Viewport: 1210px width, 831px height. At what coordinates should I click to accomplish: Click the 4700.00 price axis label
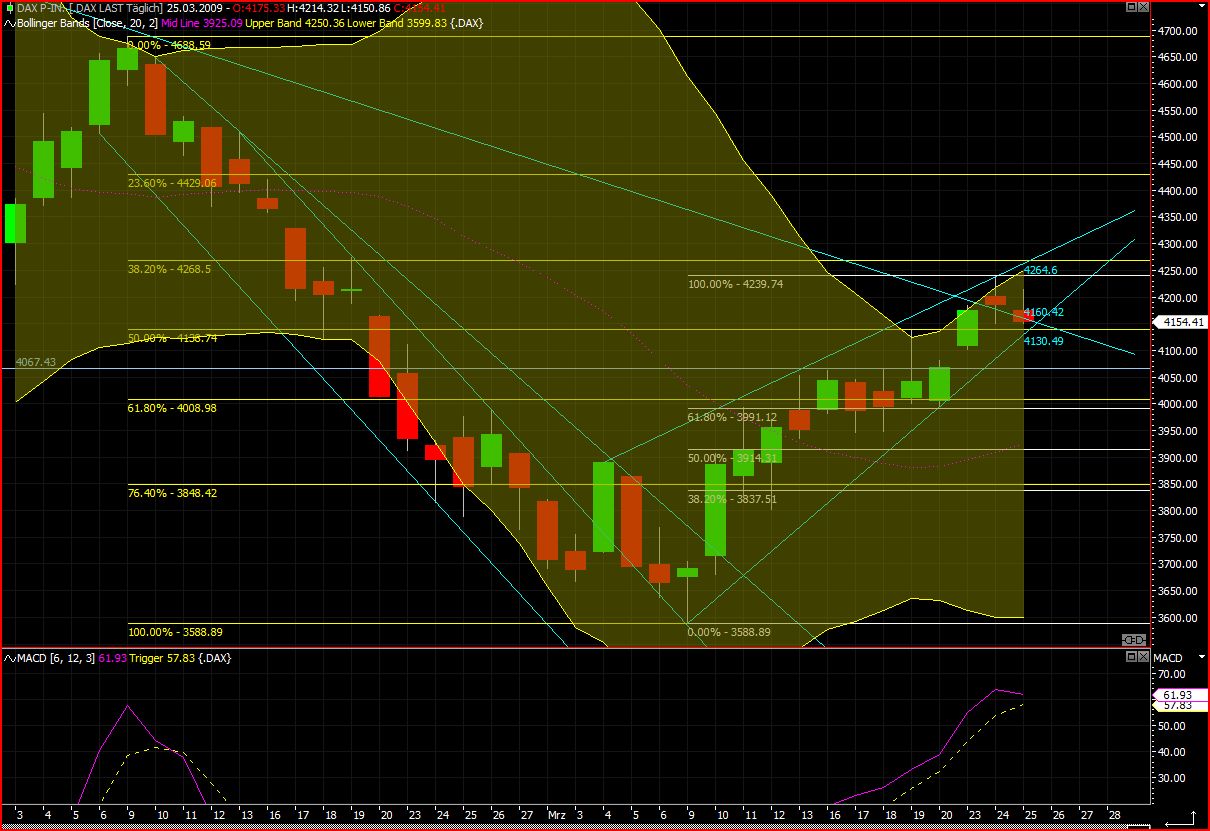pyautogui.click(x=1179, y=31)
